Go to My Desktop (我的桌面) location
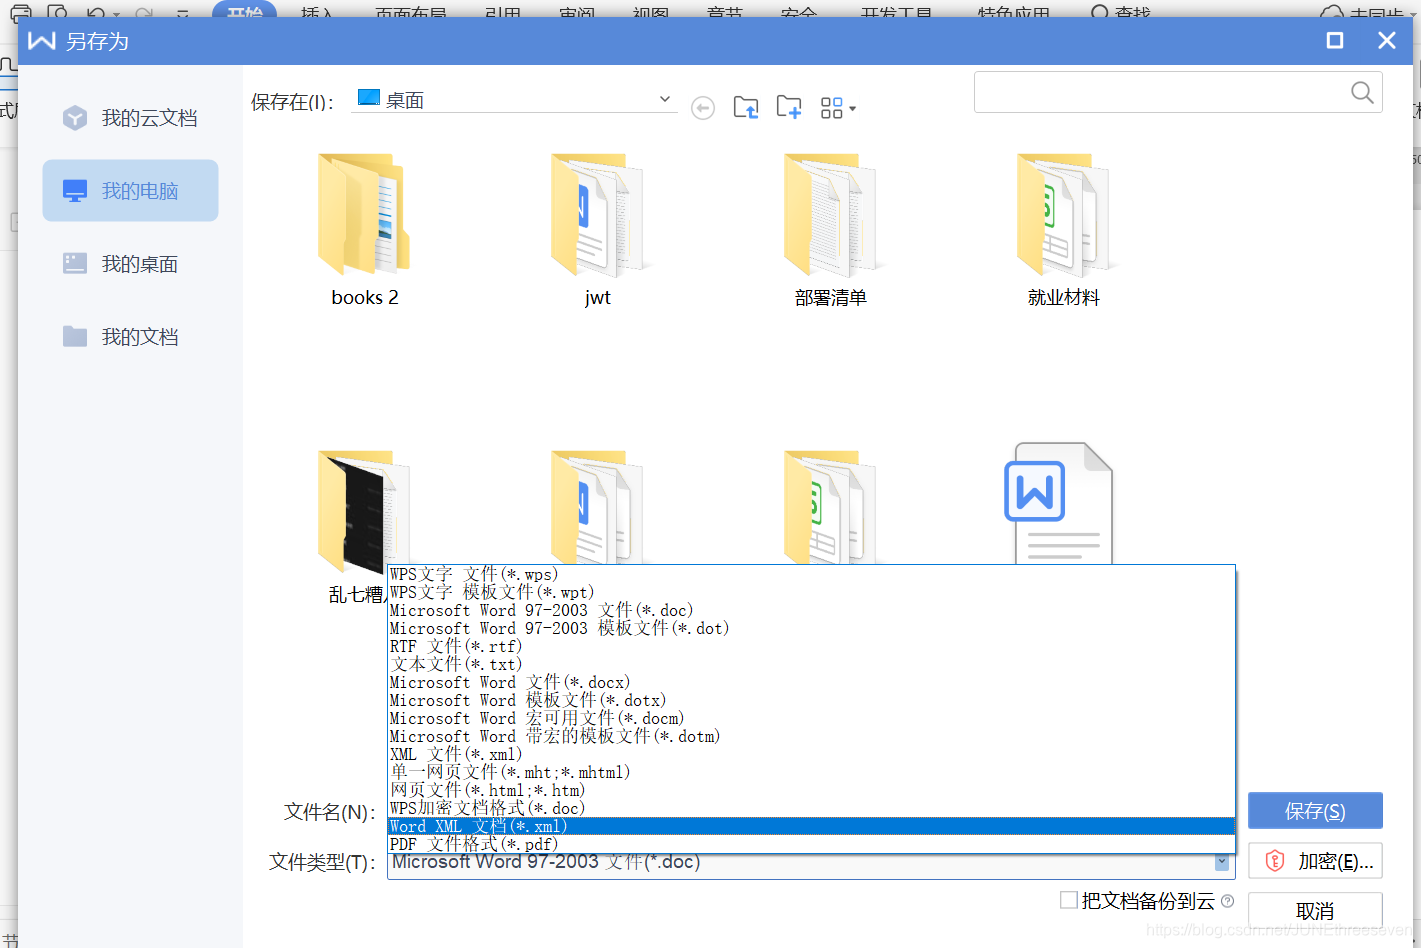This screenshot has width=1421, height=948. point(130,264)
